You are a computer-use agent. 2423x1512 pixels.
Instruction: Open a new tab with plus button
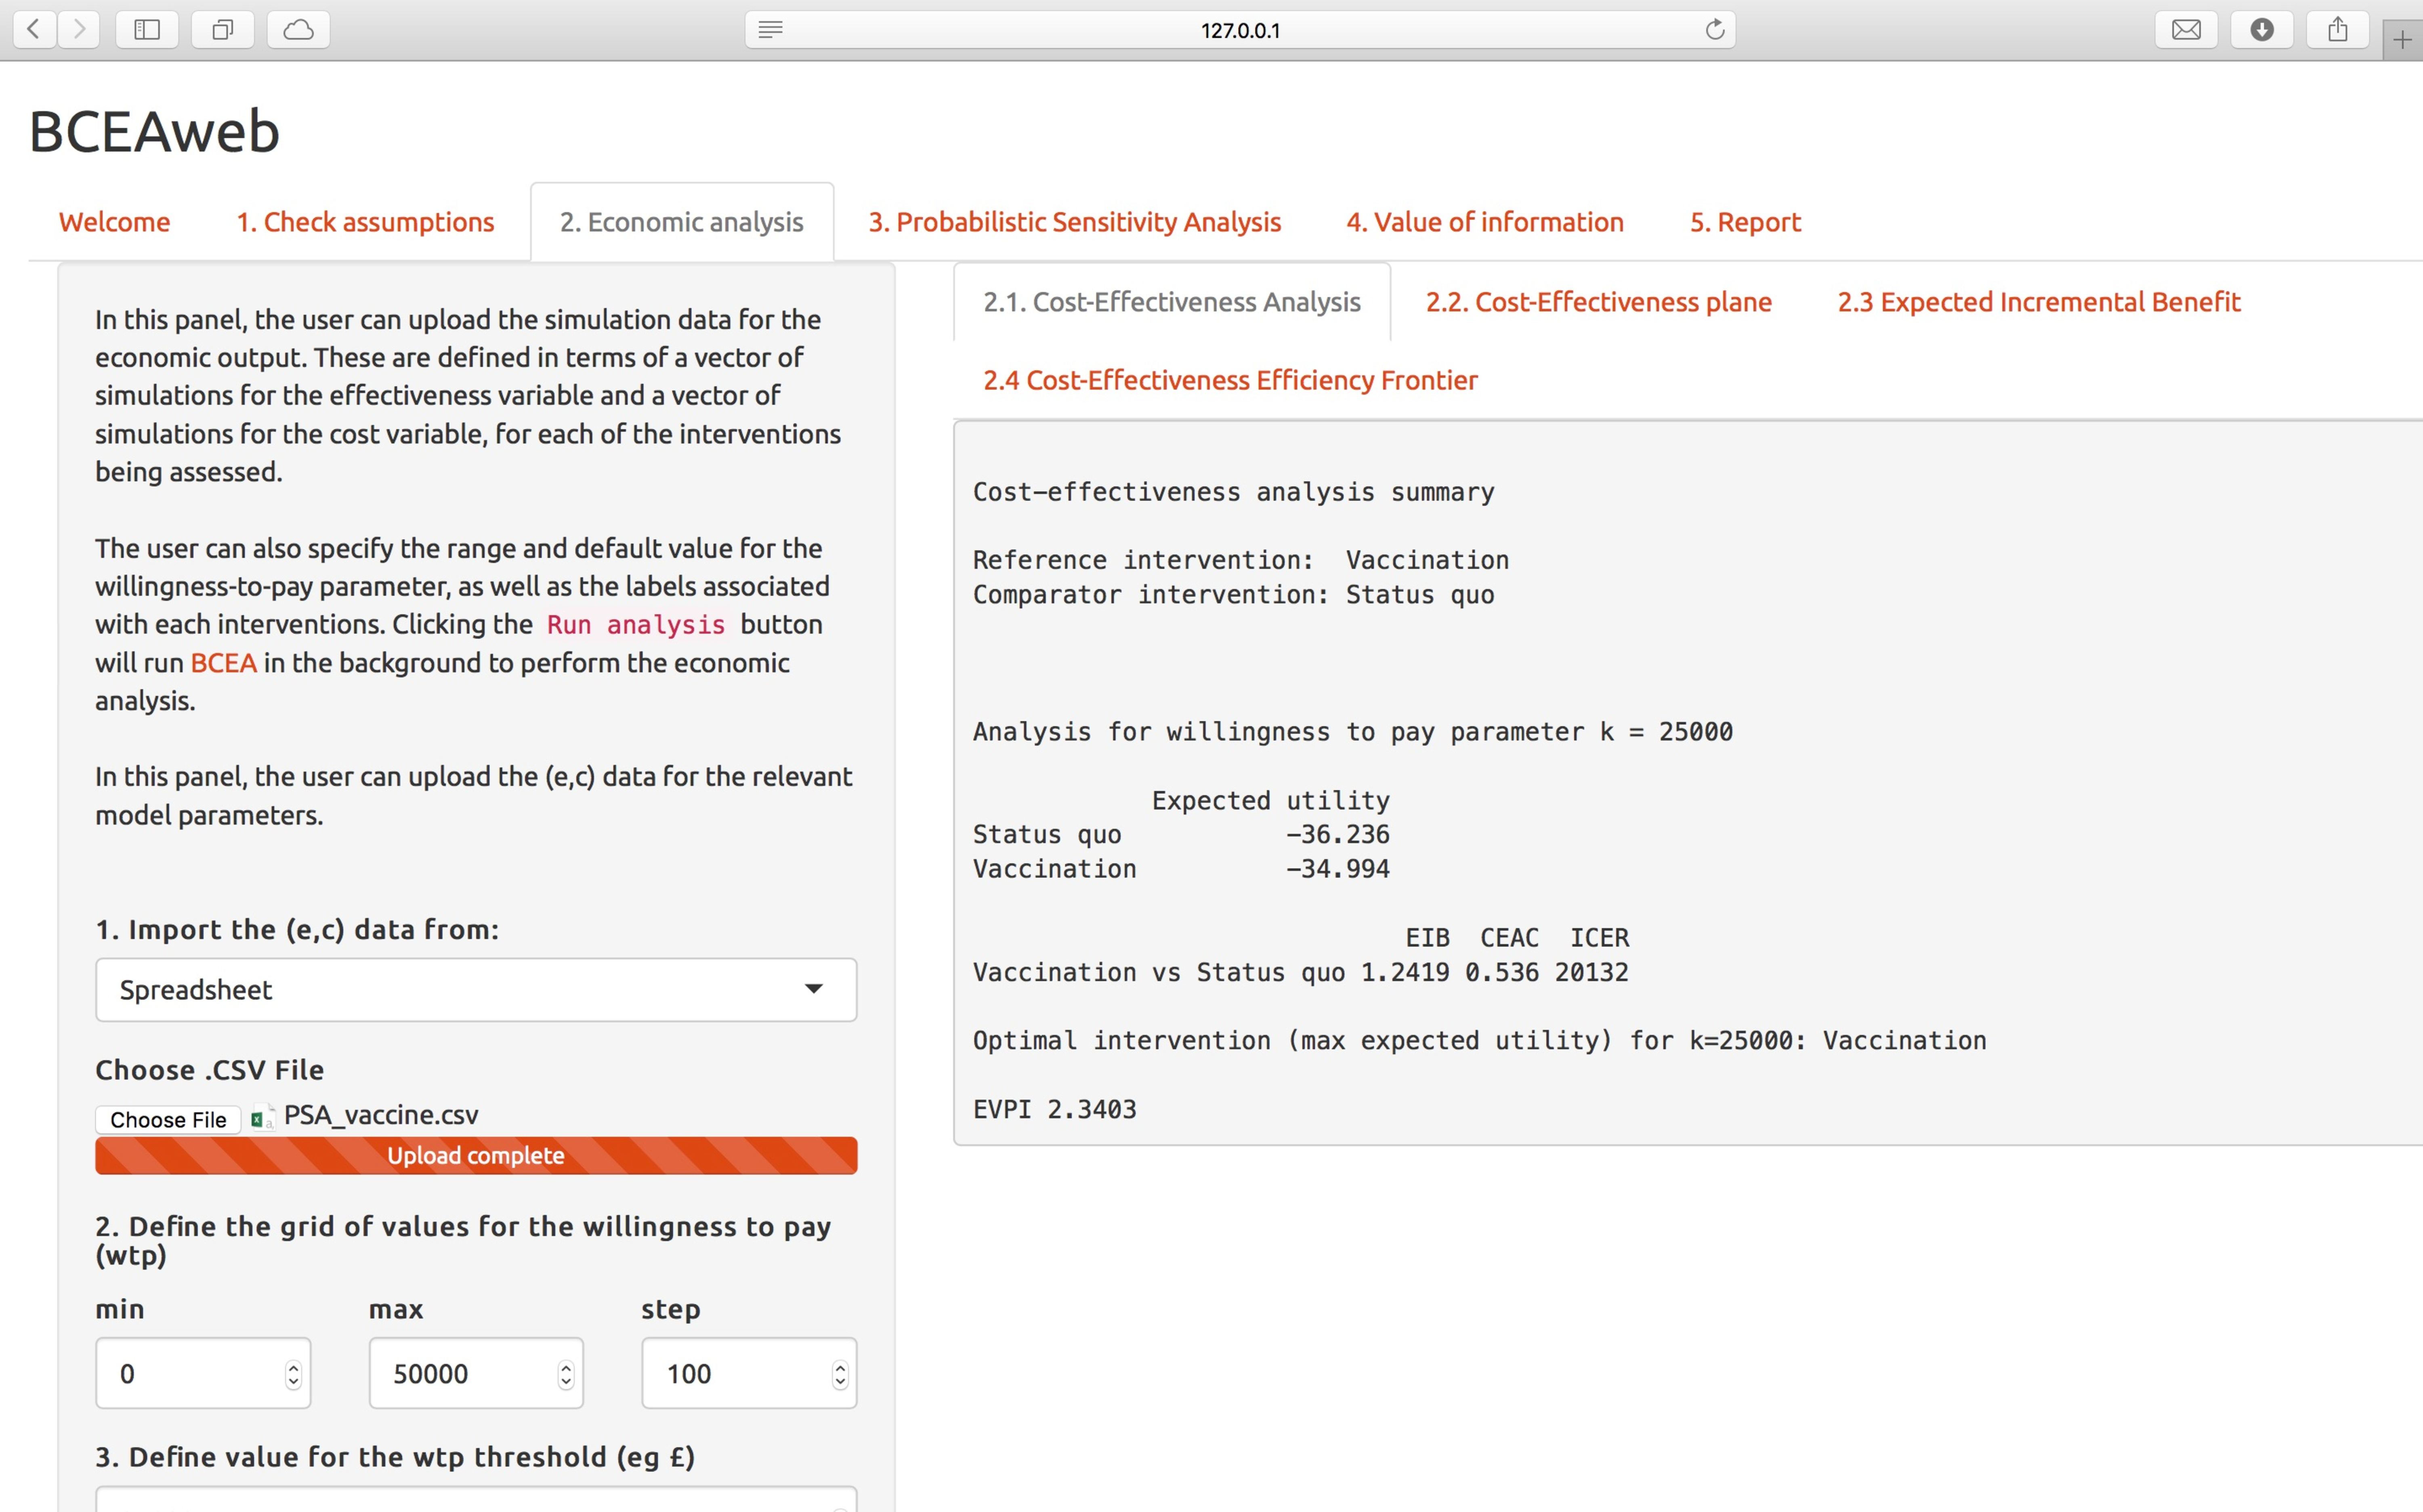(x=2402, y=40)
